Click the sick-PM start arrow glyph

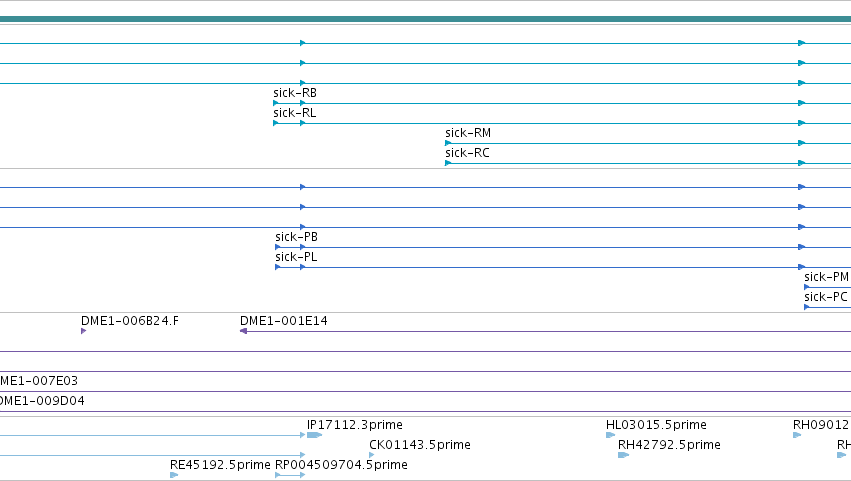(807, 287)
